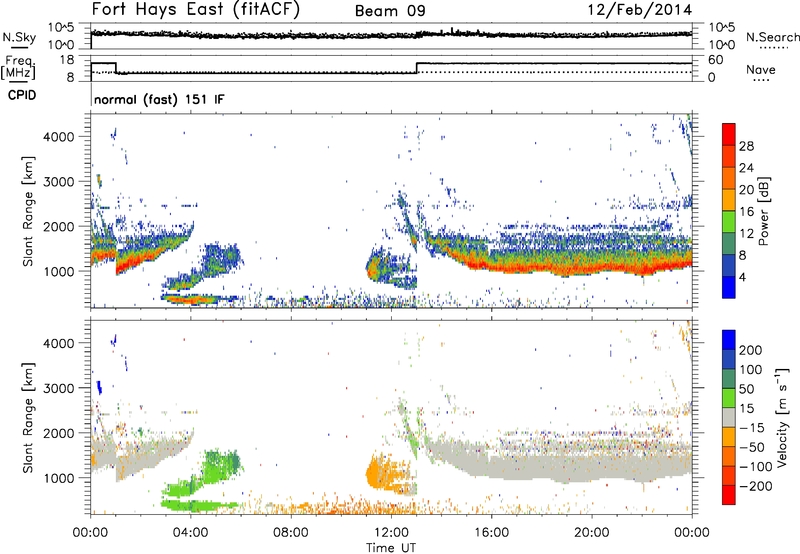This screenshot has height=554, width=800.
Task: Click "3000" on the velocity panel range axis
Action: coord(59,388)
